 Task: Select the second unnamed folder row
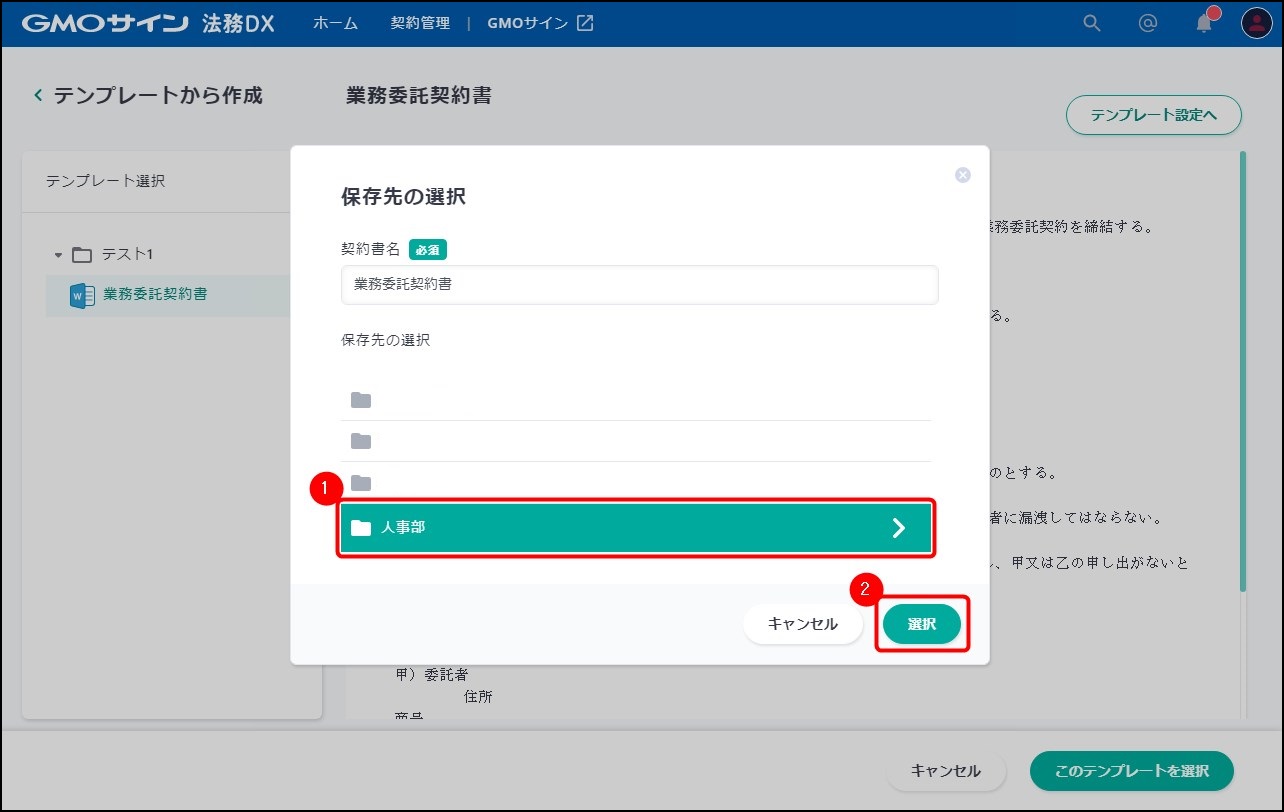(635, 441)
